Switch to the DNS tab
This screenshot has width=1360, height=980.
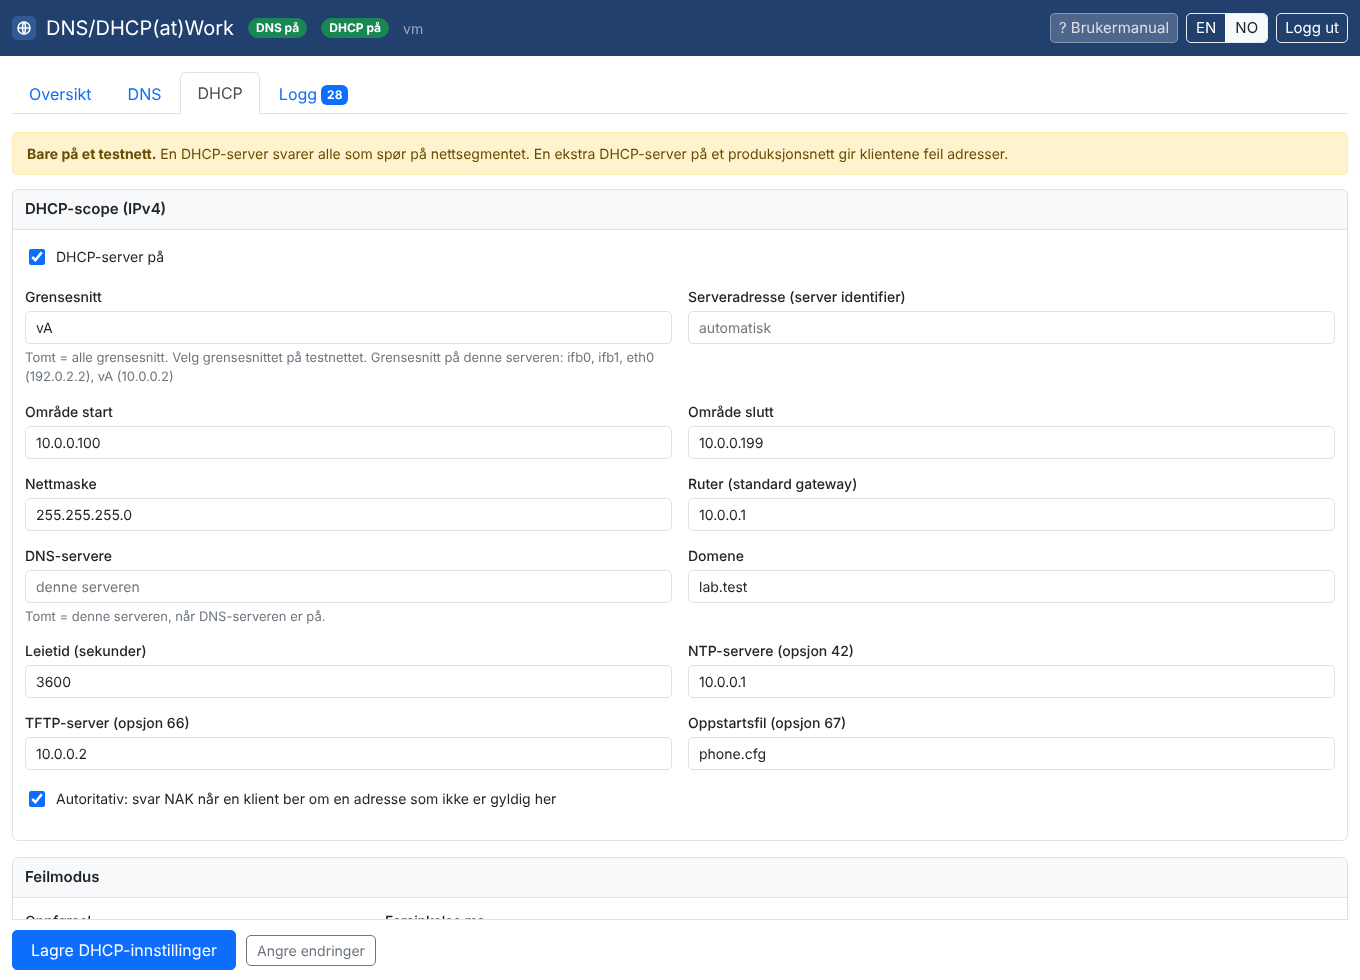click(144, 94)
